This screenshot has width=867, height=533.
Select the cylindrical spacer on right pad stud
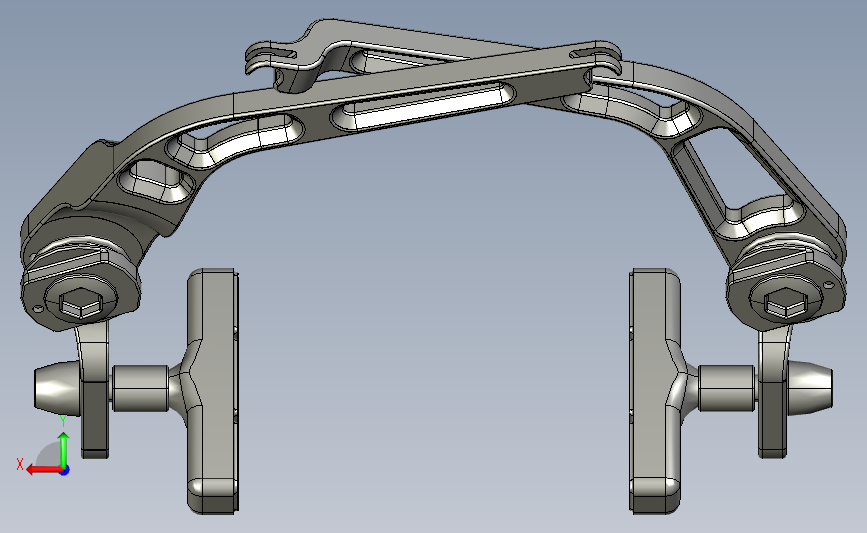(727, 388)
